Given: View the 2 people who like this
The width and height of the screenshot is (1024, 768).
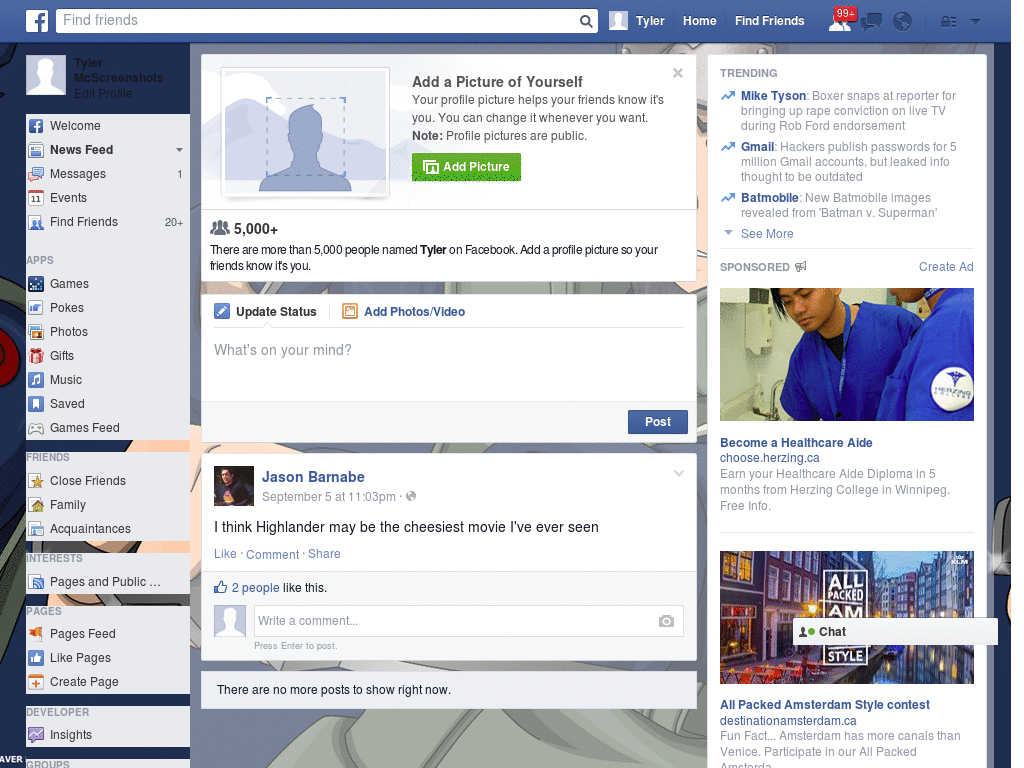Looking at the screenshot, I should click(x=255, y=588).
